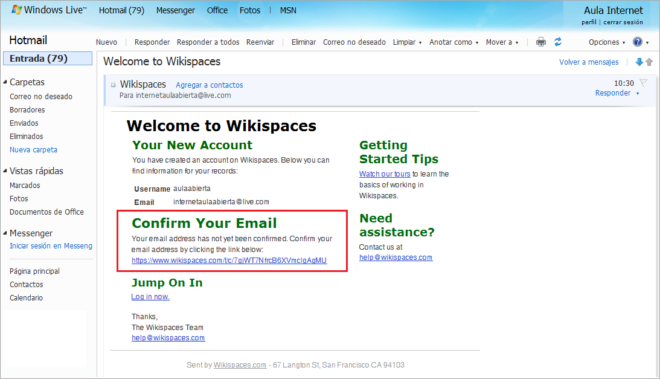Click Watch our tours link
This screenshot has width=660, height=379.
click(384, 174)
